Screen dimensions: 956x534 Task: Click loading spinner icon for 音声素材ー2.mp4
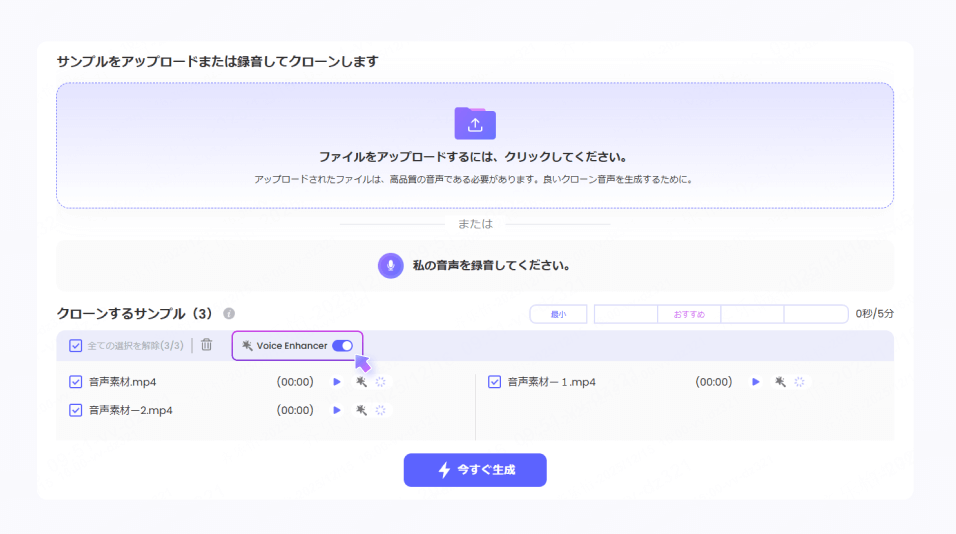380,410
